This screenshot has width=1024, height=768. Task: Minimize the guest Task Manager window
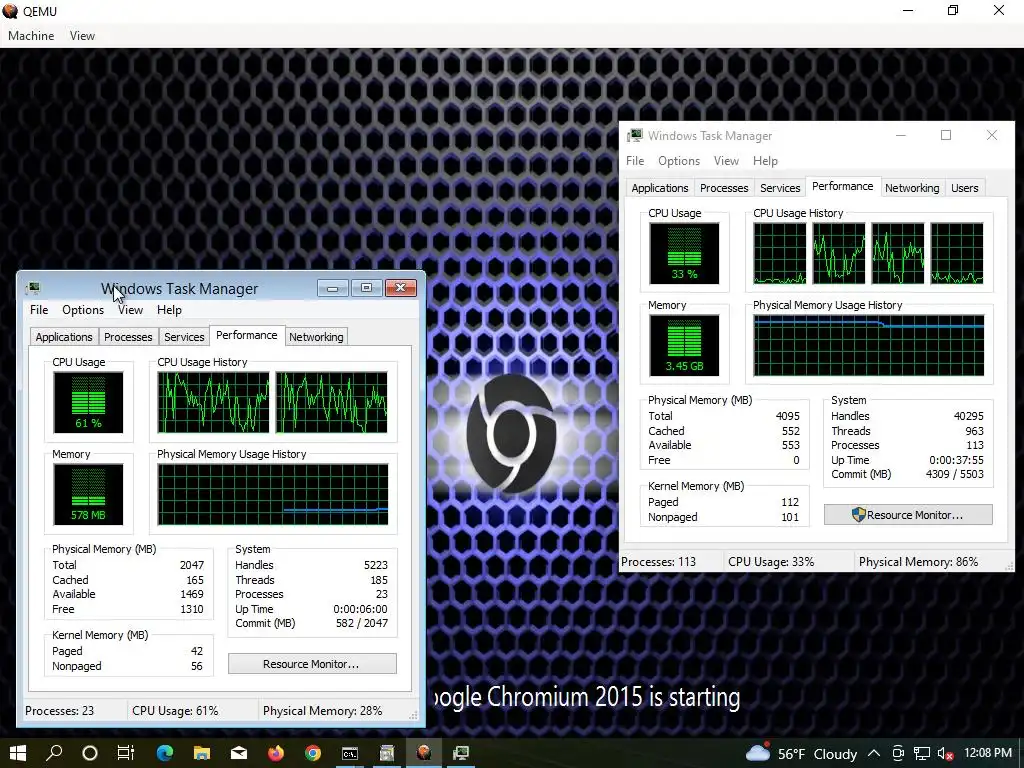tap(332, 288)
